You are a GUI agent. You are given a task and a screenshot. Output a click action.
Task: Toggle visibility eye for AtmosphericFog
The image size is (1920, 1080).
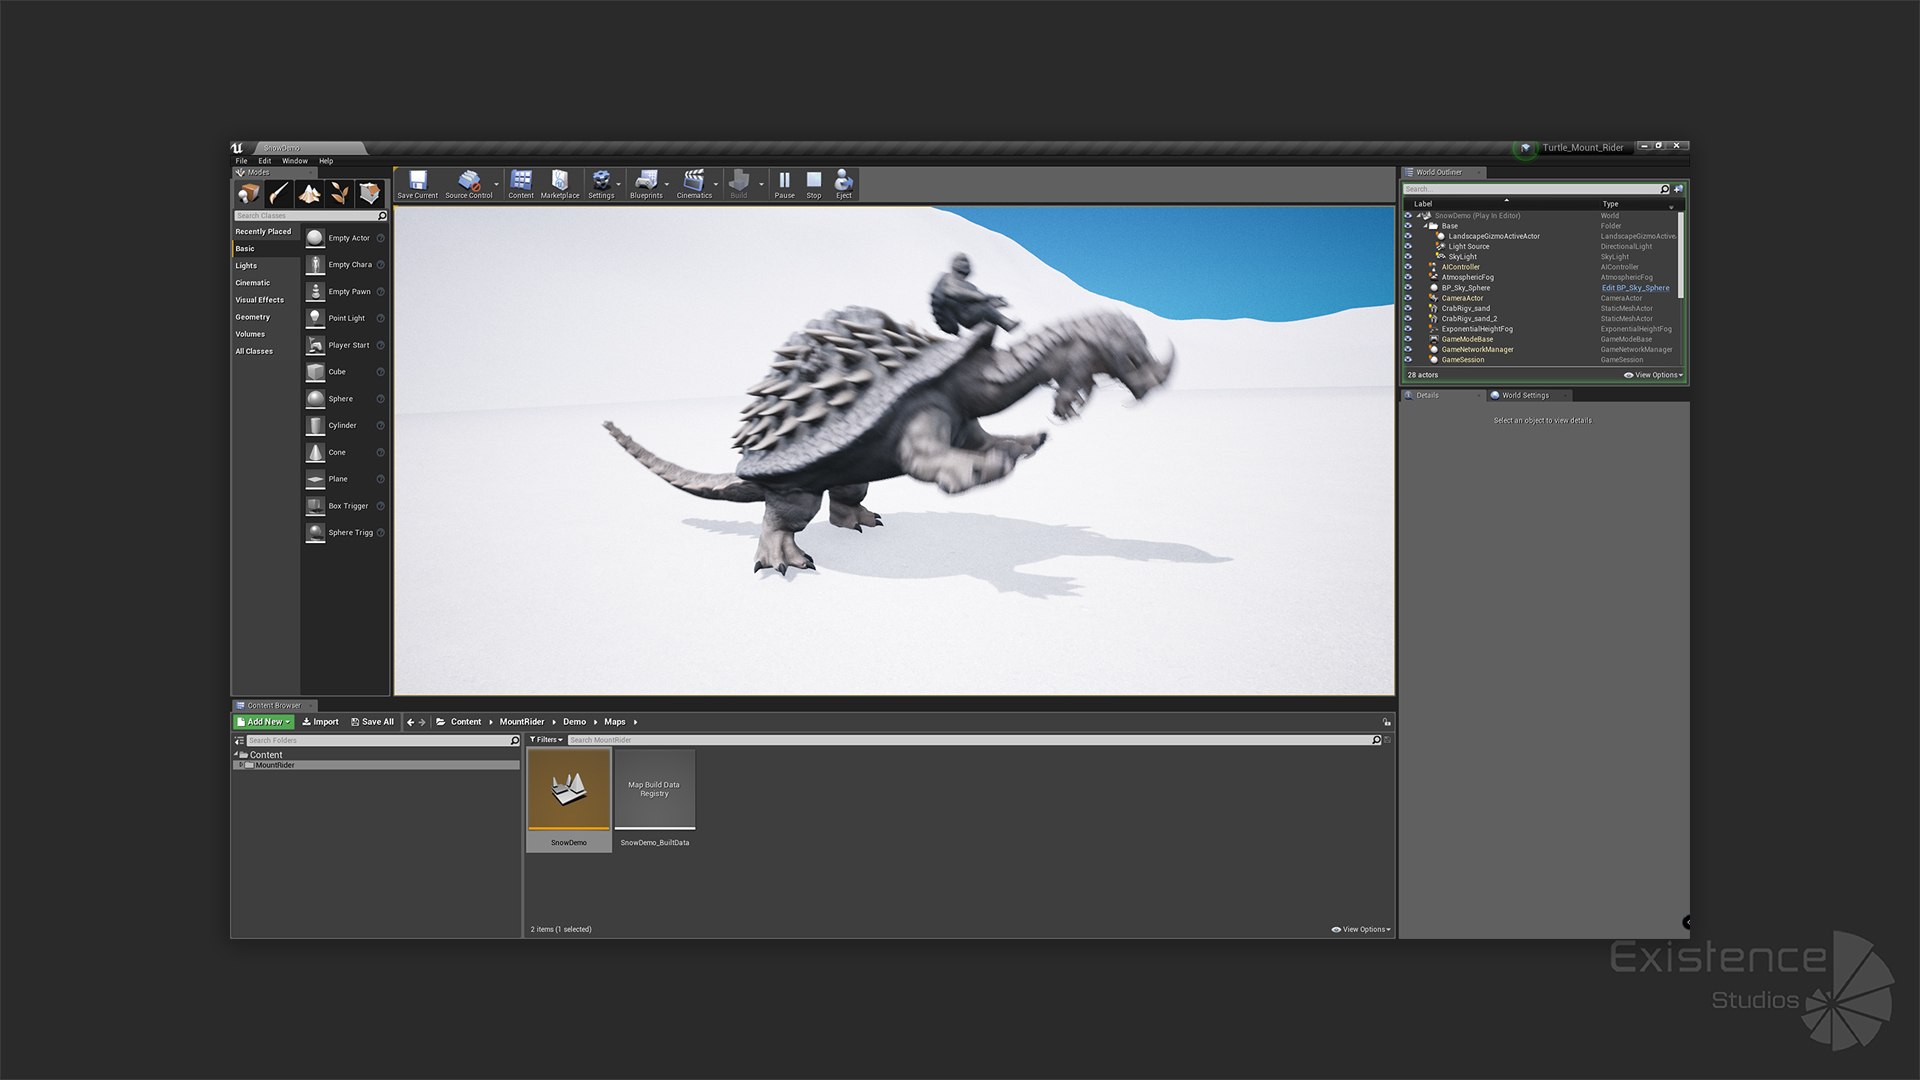point(1408,277)
